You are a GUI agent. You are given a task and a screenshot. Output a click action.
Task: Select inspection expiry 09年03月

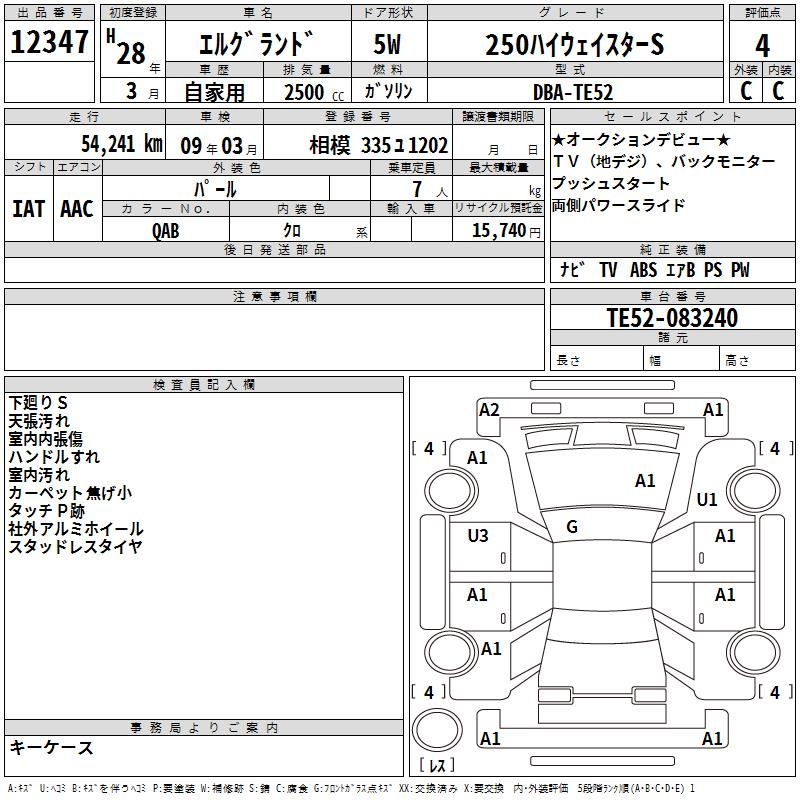point(219,146)
